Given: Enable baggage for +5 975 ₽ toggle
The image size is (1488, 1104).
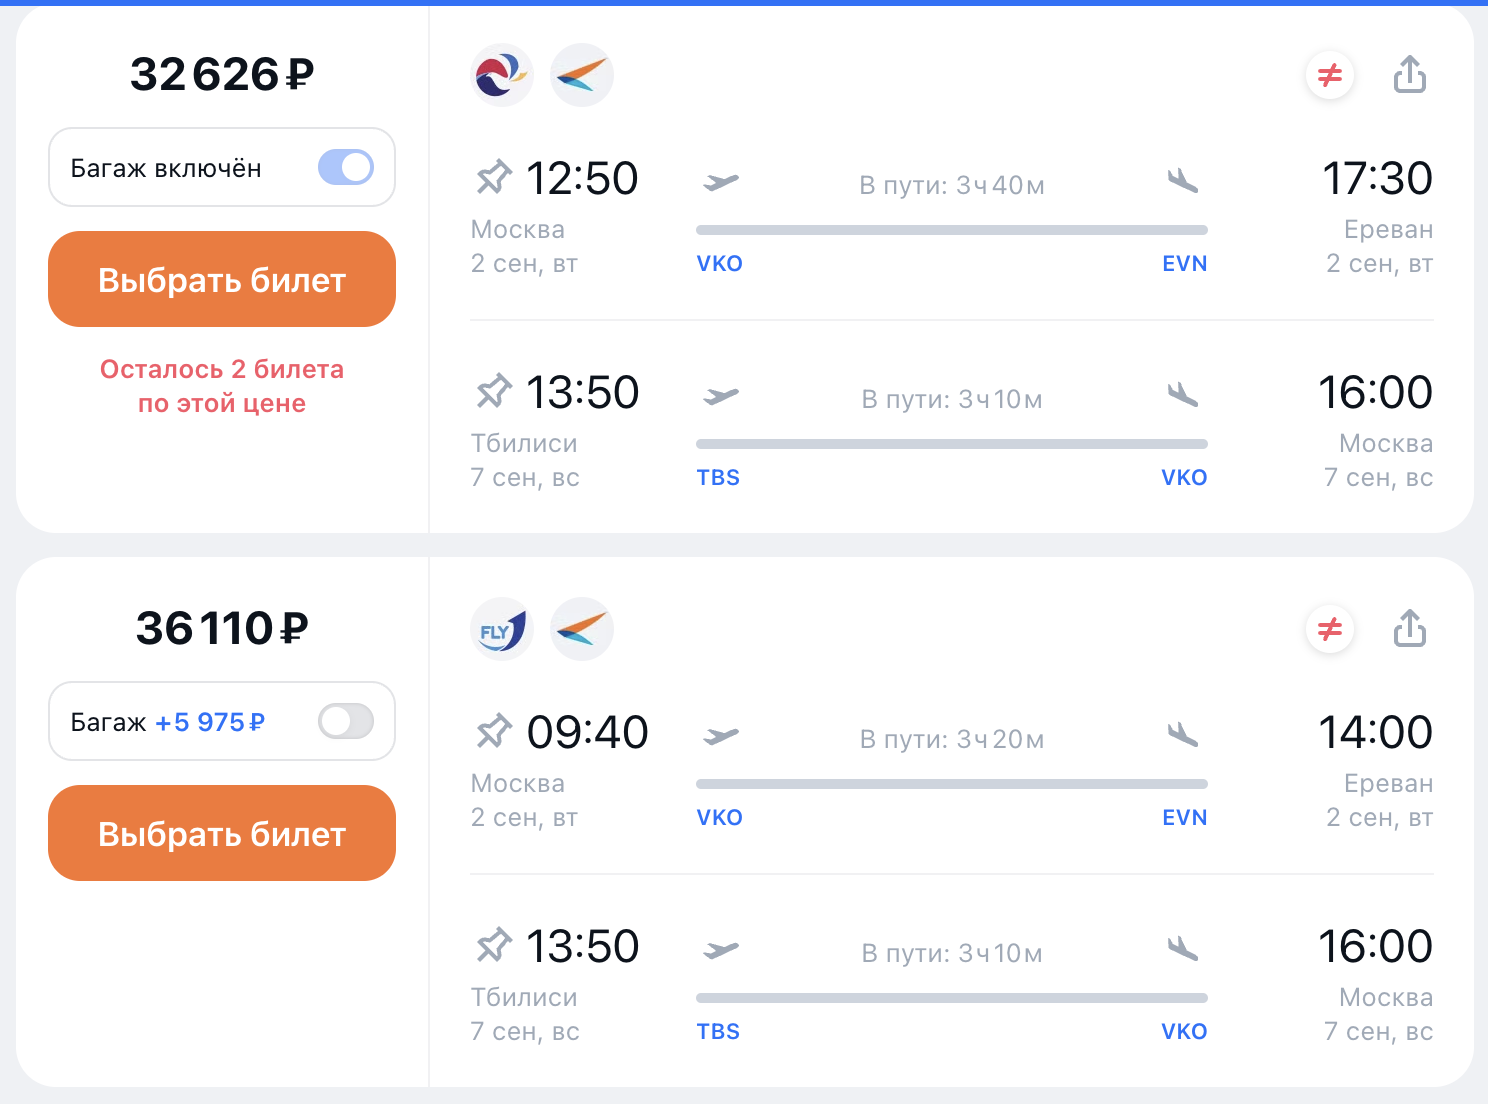Looking at the screenshot, I should [x=346, y=721].
